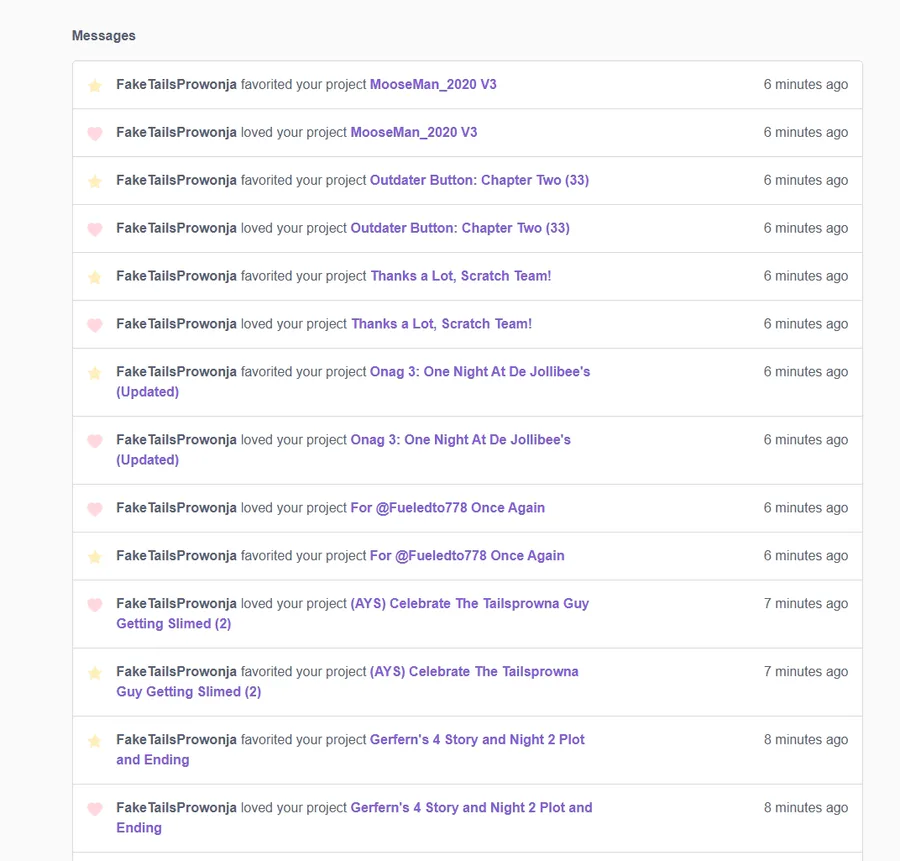900x861 pixels.
Task: Click star icon beside MooseMan_2020 V3 favorite message
Action: pos(95,86)
